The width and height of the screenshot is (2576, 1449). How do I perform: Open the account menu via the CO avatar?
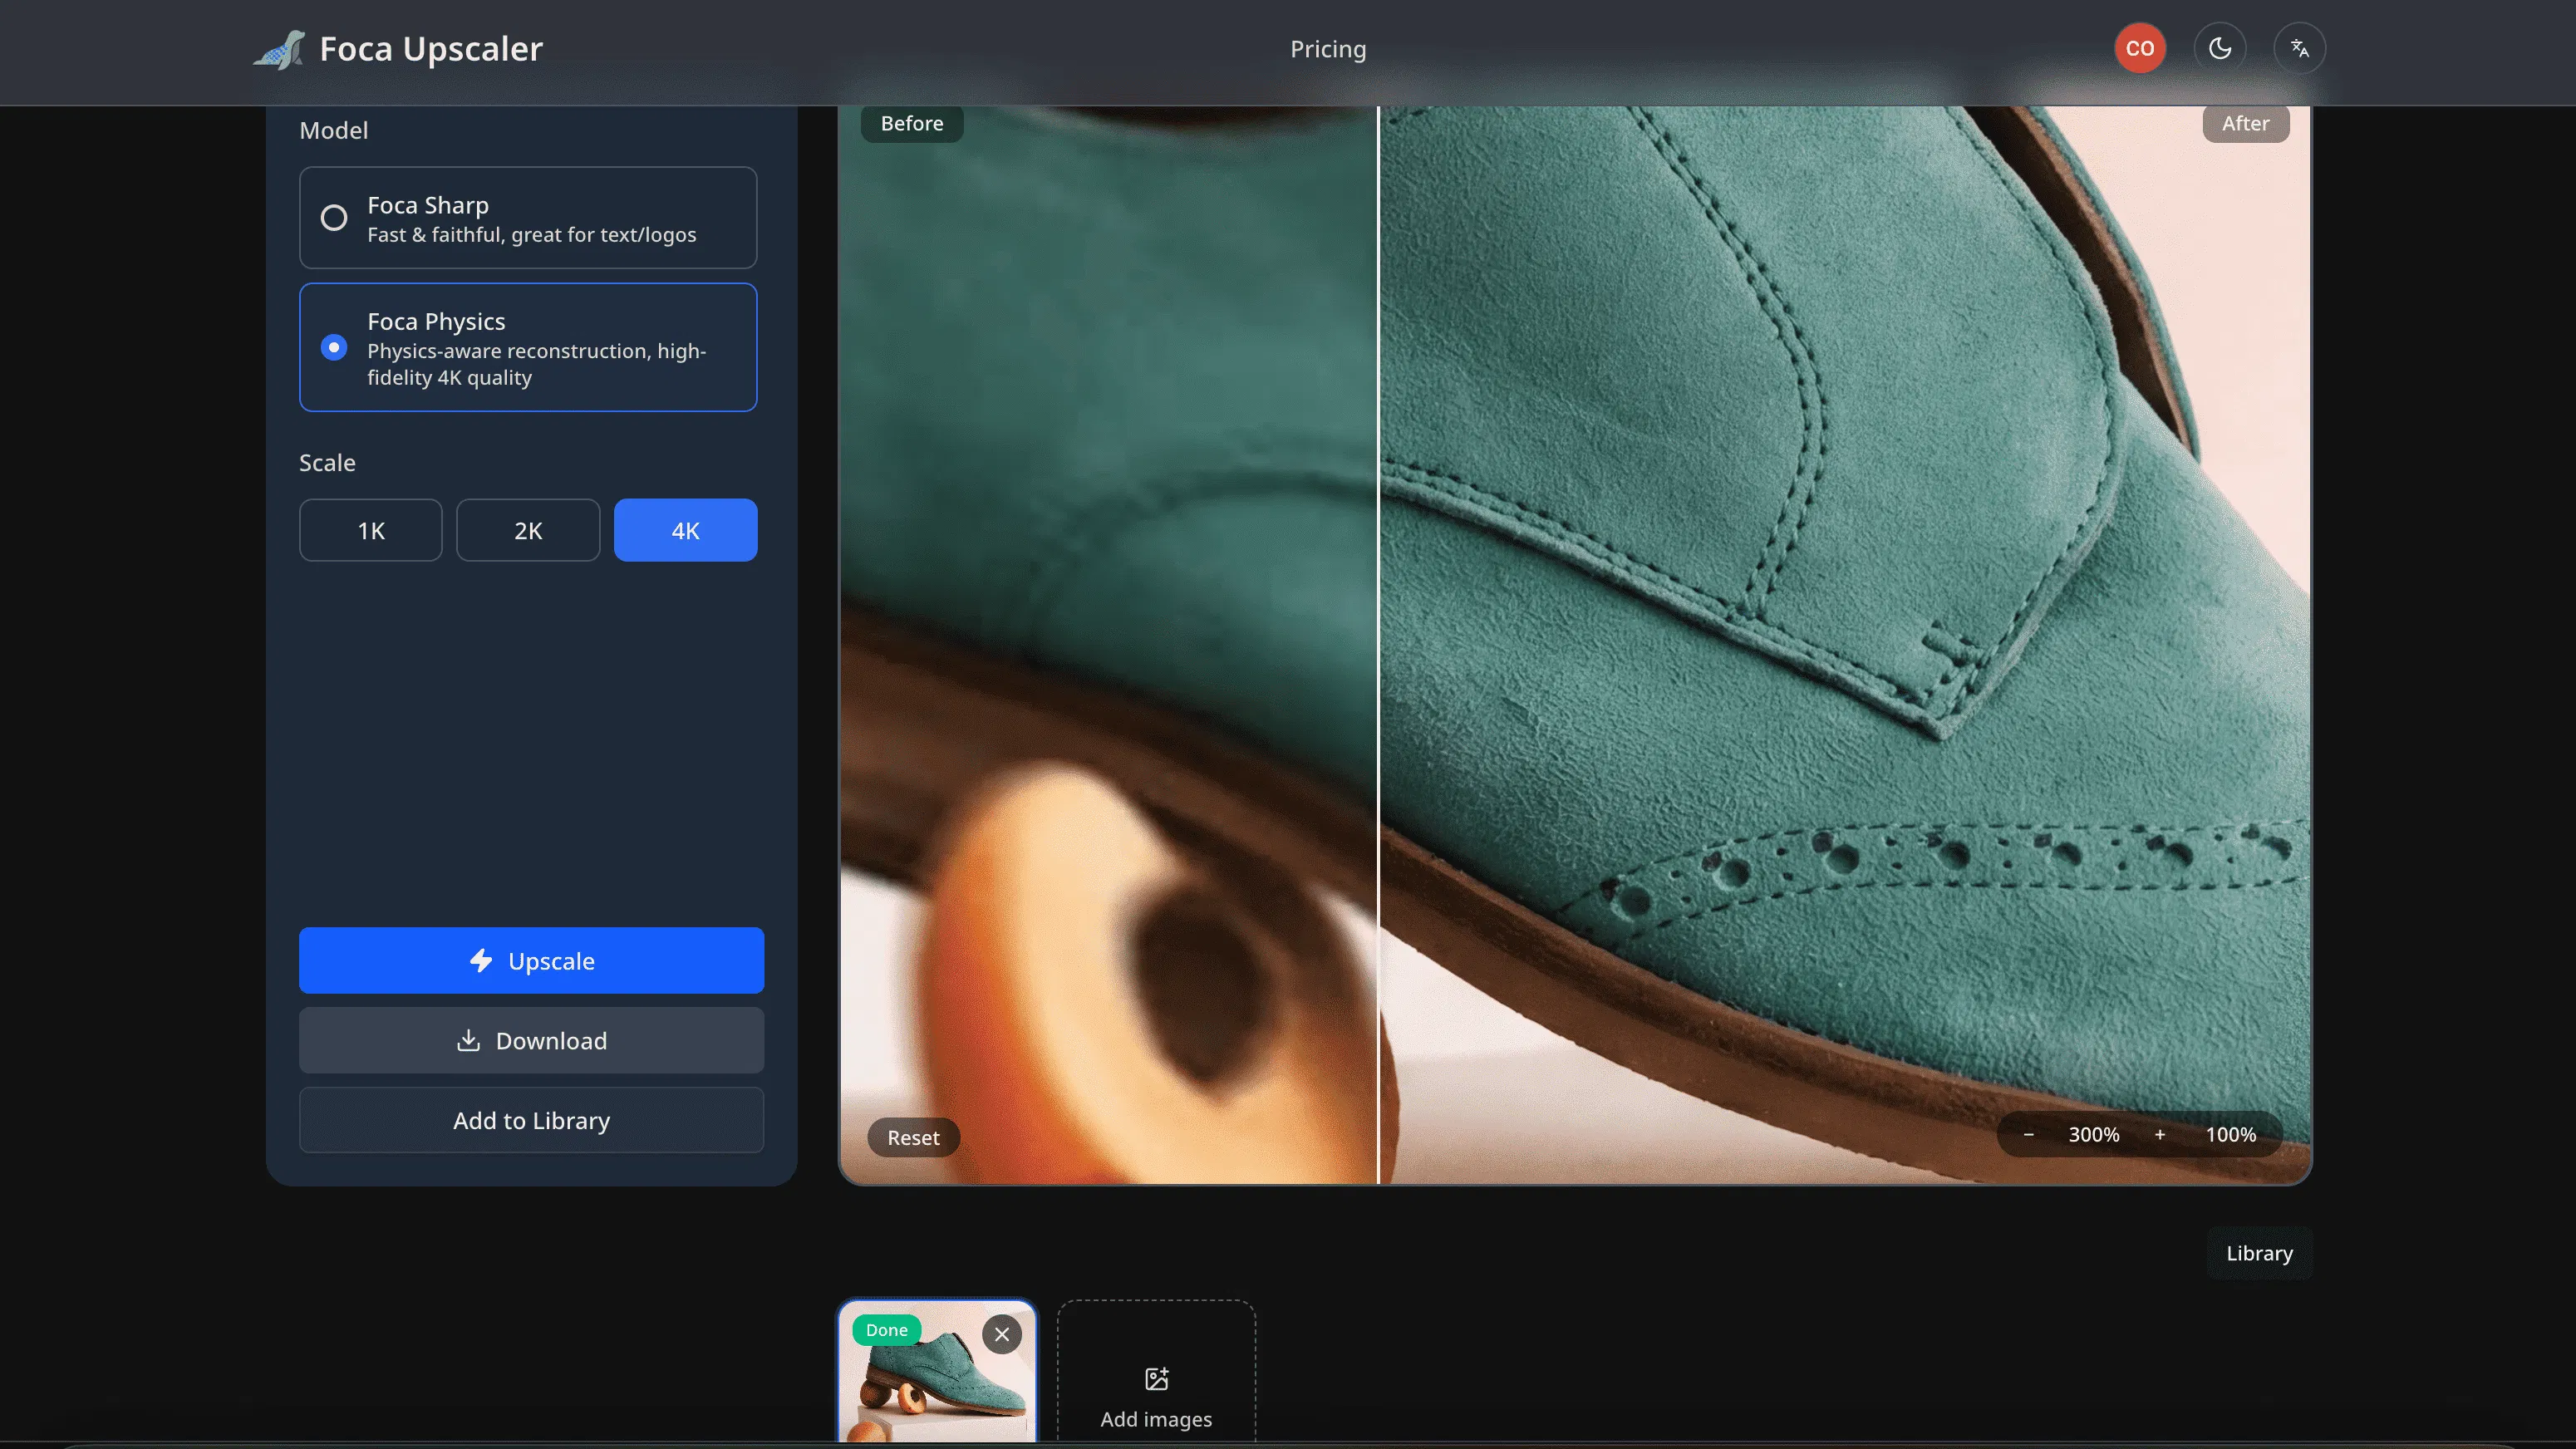click(x=2140, y=47)
